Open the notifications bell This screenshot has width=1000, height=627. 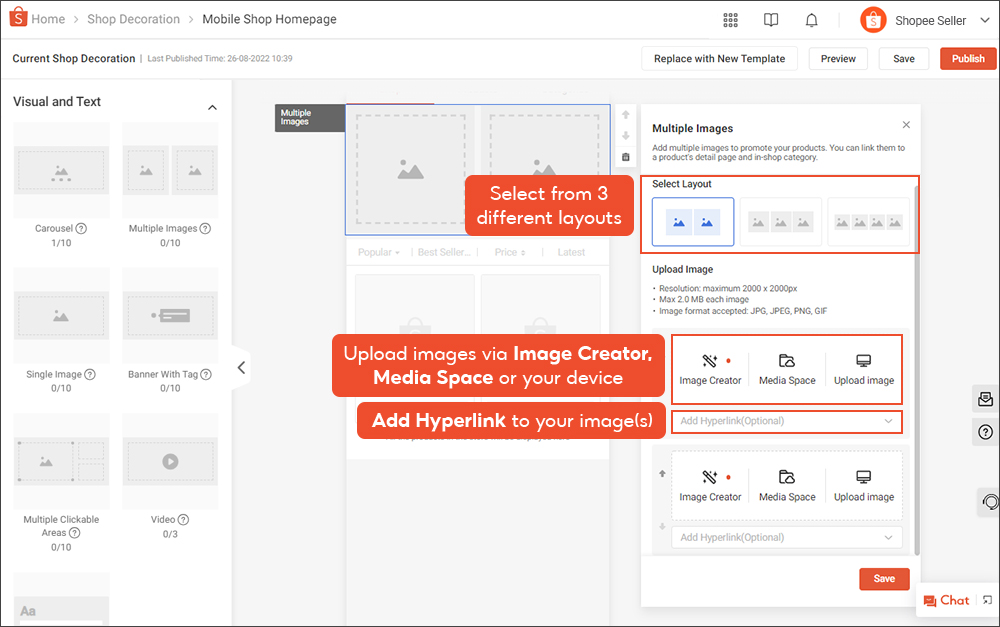click(812, 20)
